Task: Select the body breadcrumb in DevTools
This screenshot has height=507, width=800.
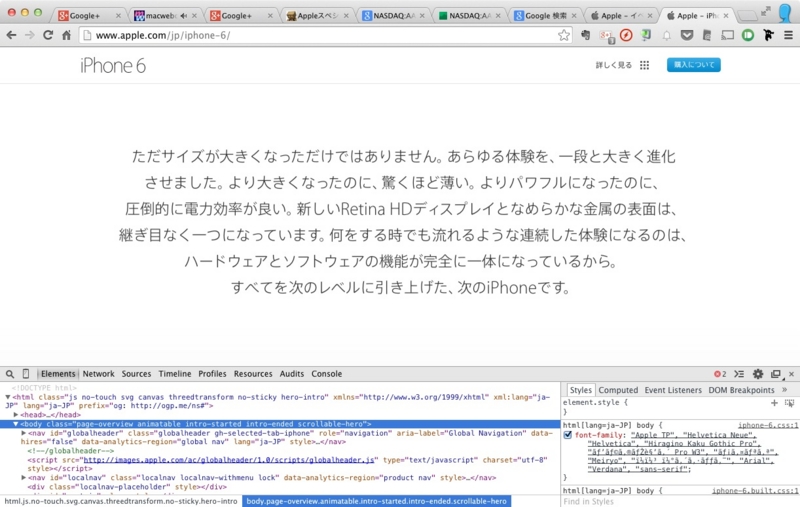Action: tap(377, 501)
